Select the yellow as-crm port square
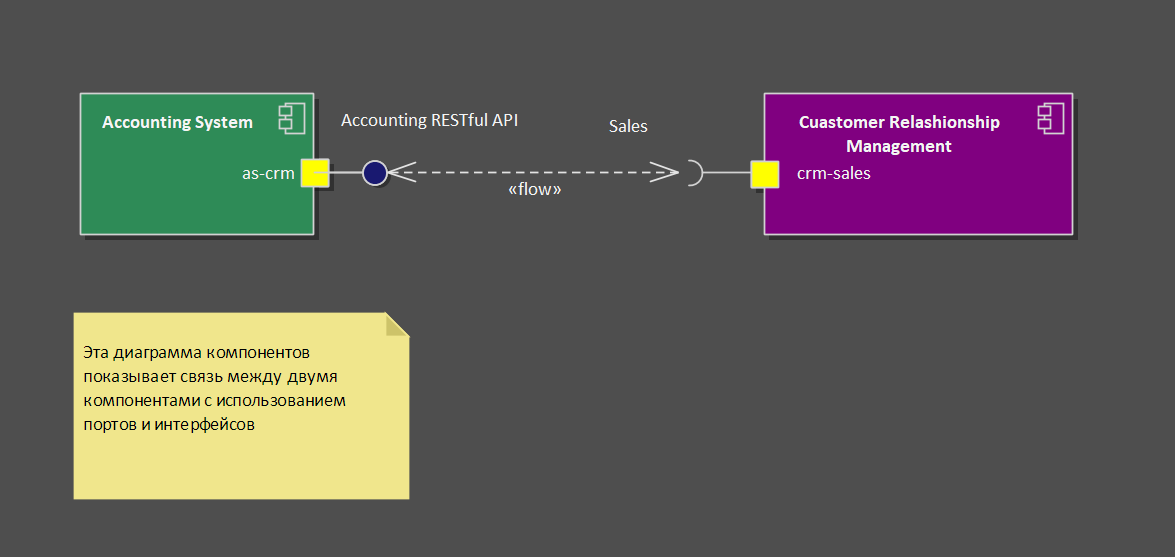 [x=315, y=173]
